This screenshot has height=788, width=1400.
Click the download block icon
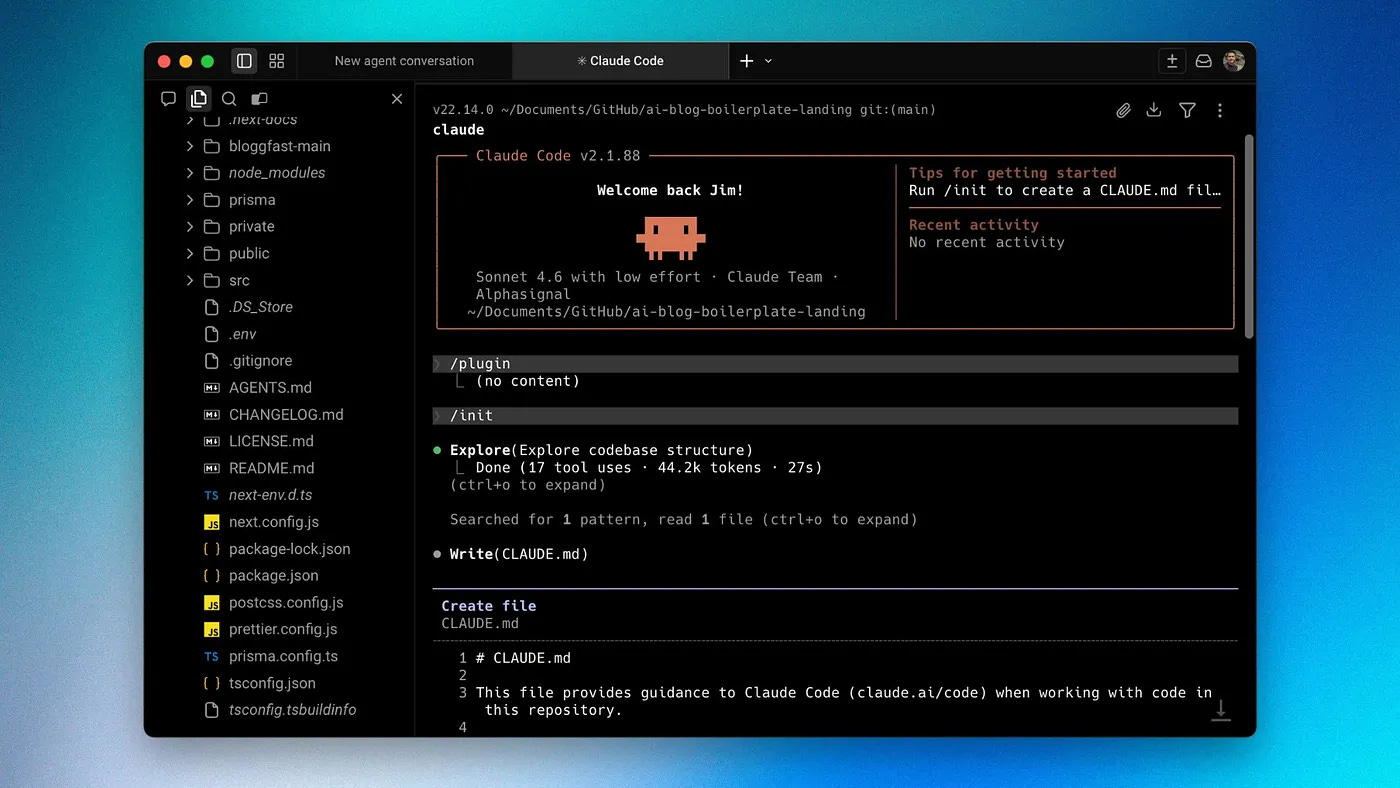(1154, 110)
